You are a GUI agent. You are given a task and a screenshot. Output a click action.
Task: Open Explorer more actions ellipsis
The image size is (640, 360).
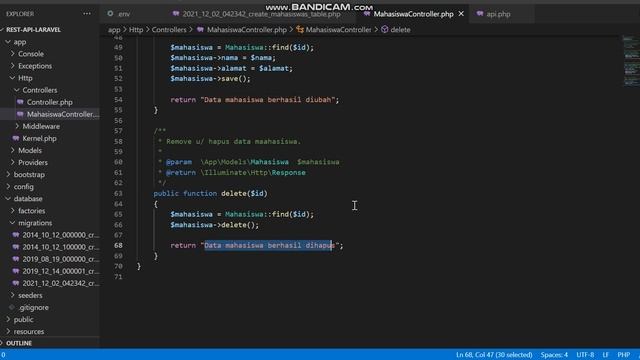[x=87, y=14]
